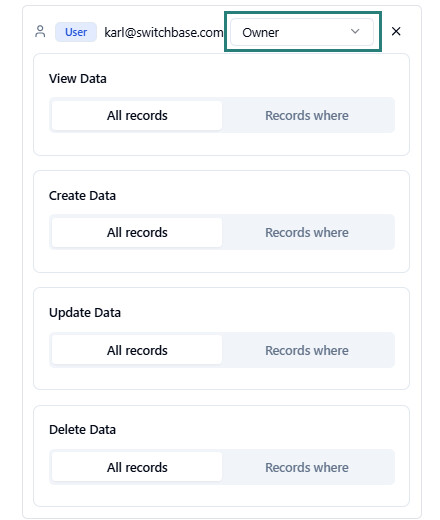Click the View Data section heading
This screenshot has width=440, height=520.
coord(78,79)
